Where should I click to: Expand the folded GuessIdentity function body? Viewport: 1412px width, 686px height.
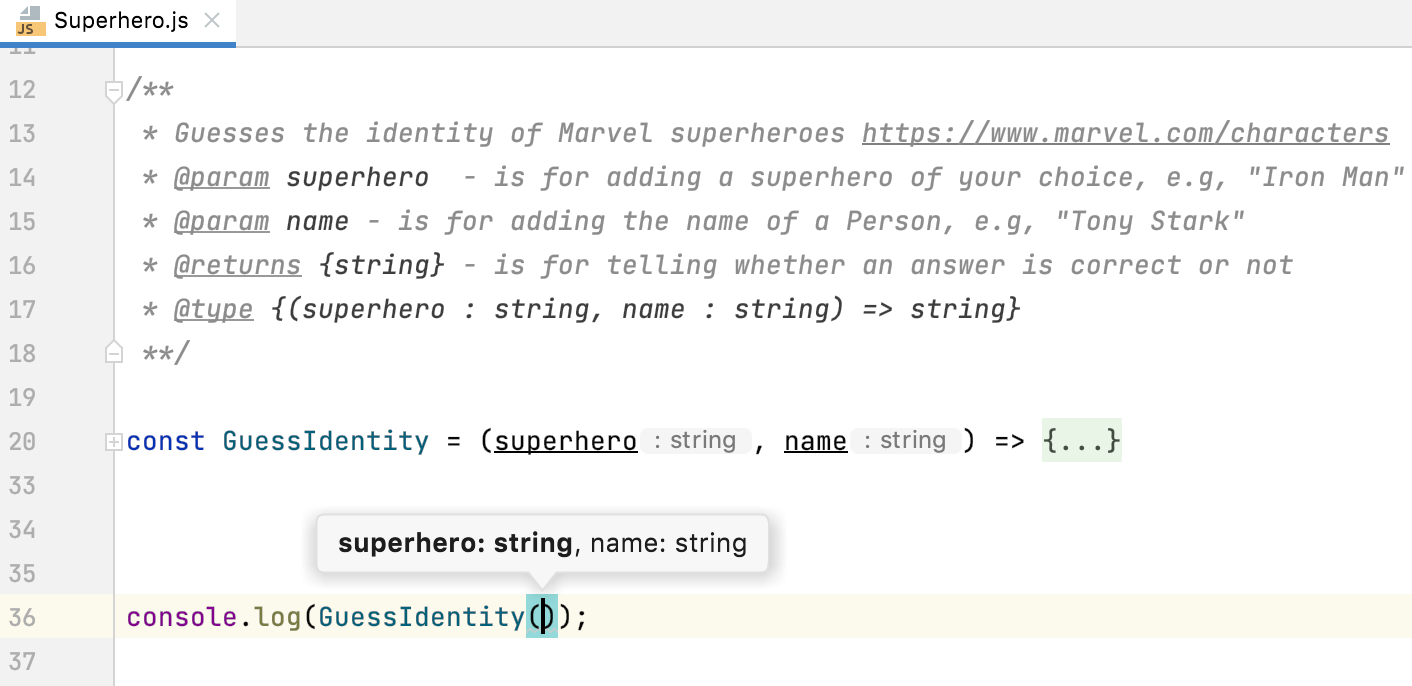(x=113, y=441)
